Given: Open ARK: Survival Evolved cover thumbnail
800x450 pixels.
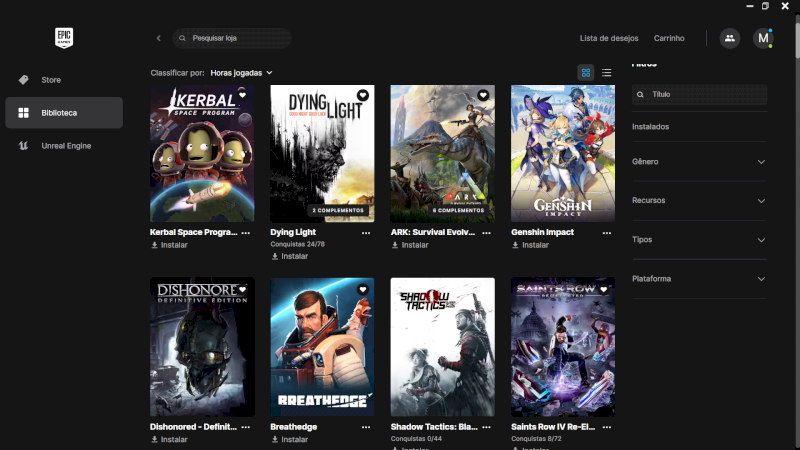Looking at the screenshot, I should [442, 154].
